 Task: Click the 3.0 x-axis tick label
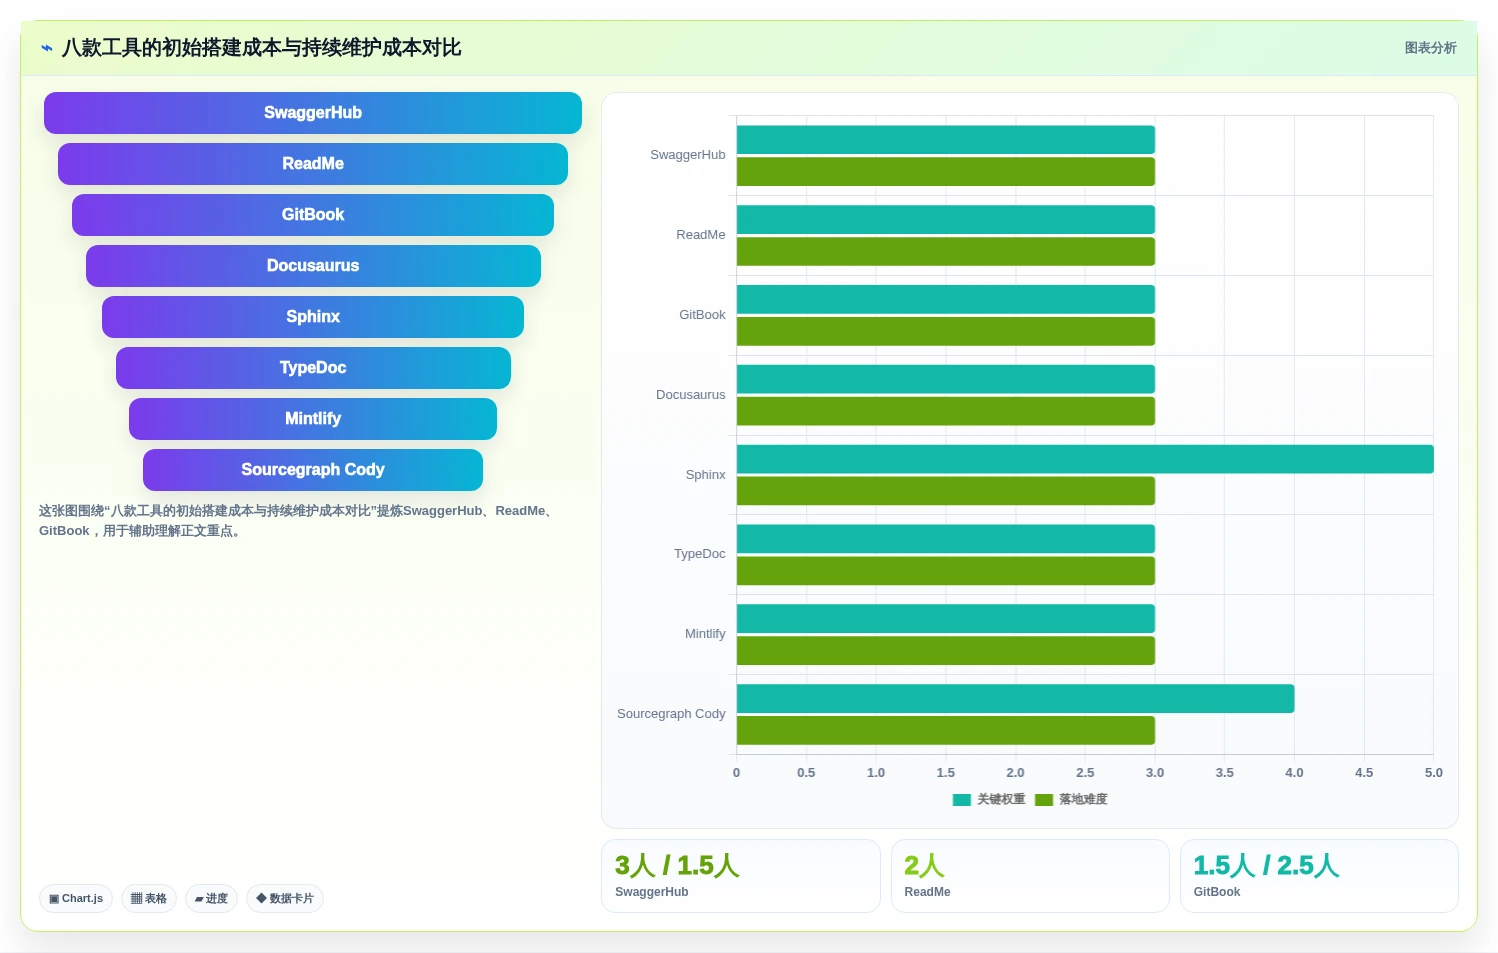1155,773
